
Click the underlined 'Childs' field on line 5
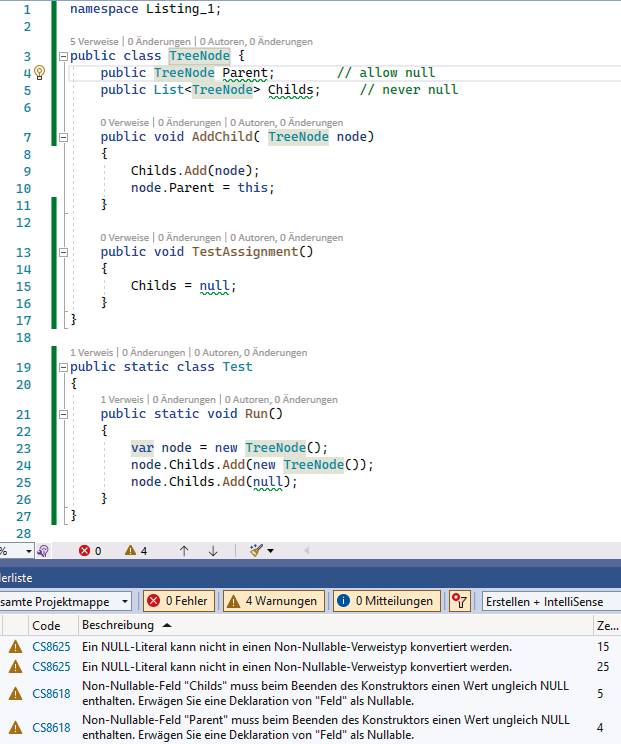[290, 90]
